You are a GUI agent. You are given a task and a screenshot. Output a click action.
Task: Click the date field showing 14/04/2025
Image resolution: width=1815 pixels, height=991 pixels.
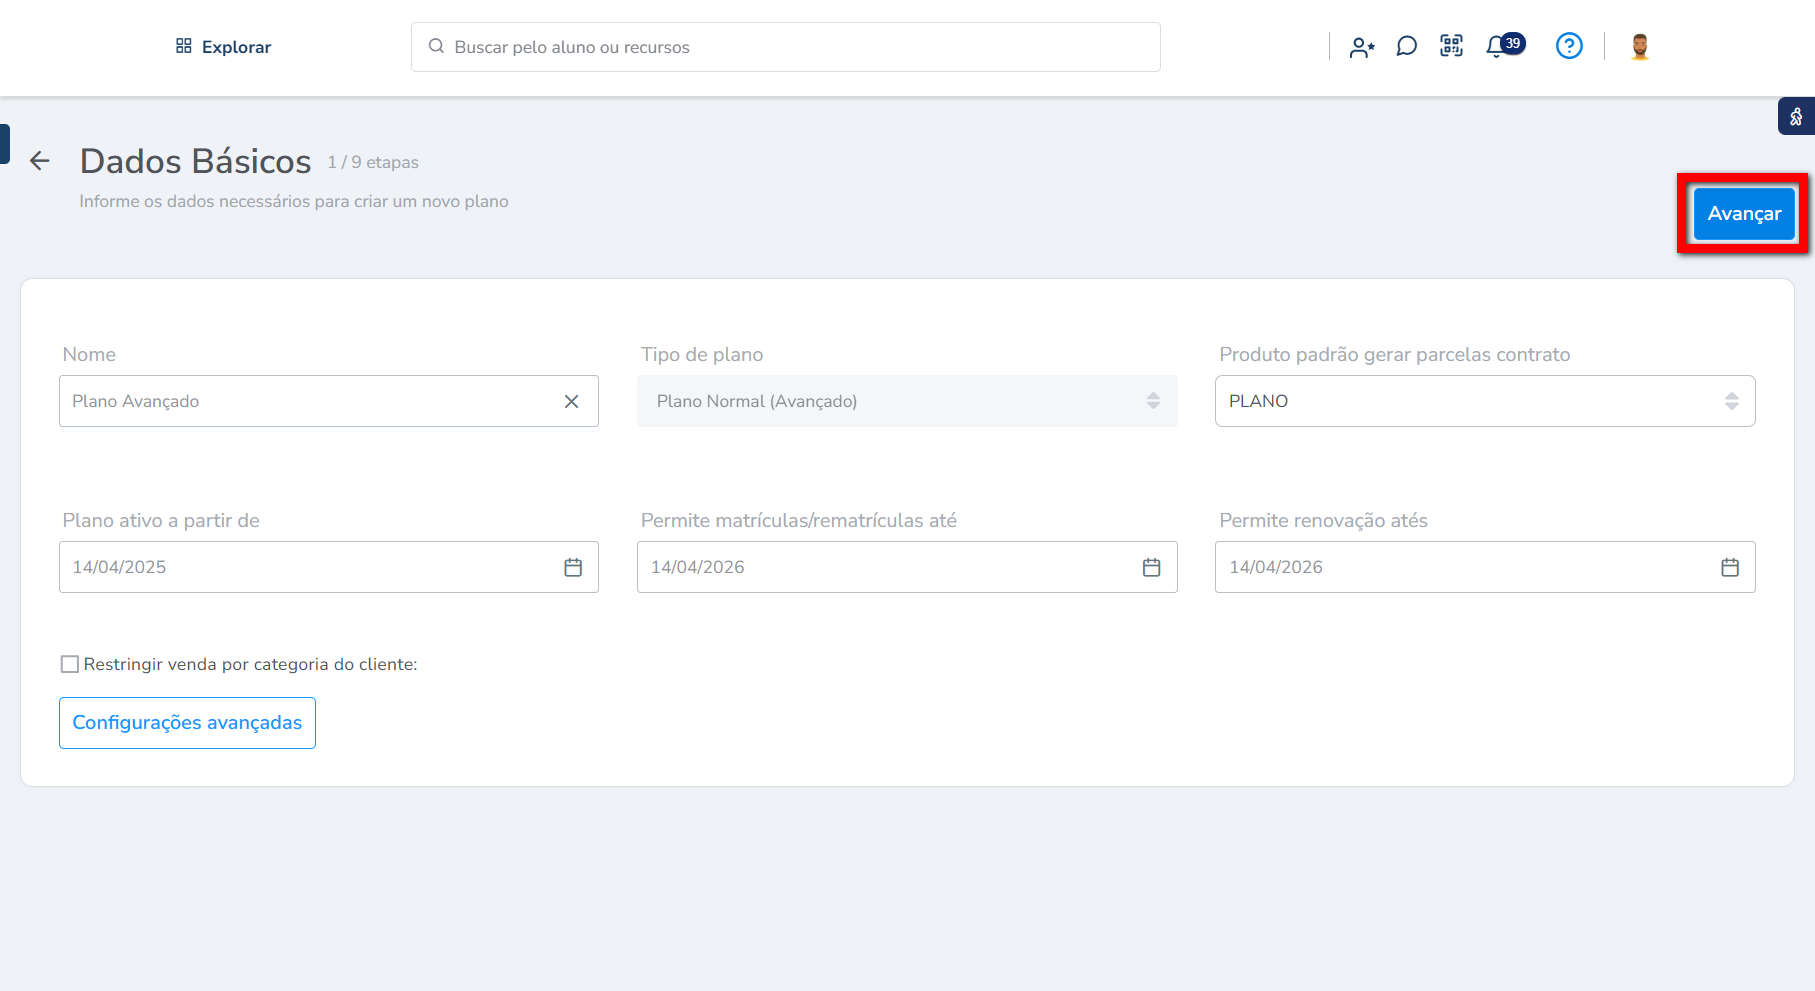[329, 567]
